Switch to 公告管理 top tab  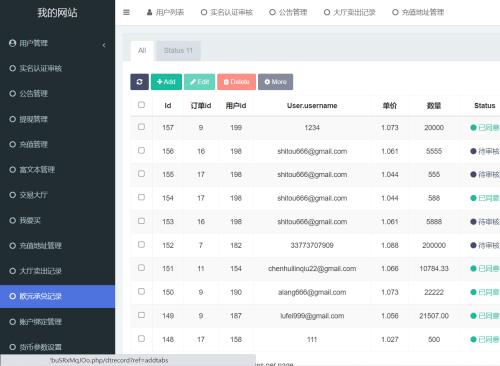tap(288, 12)
